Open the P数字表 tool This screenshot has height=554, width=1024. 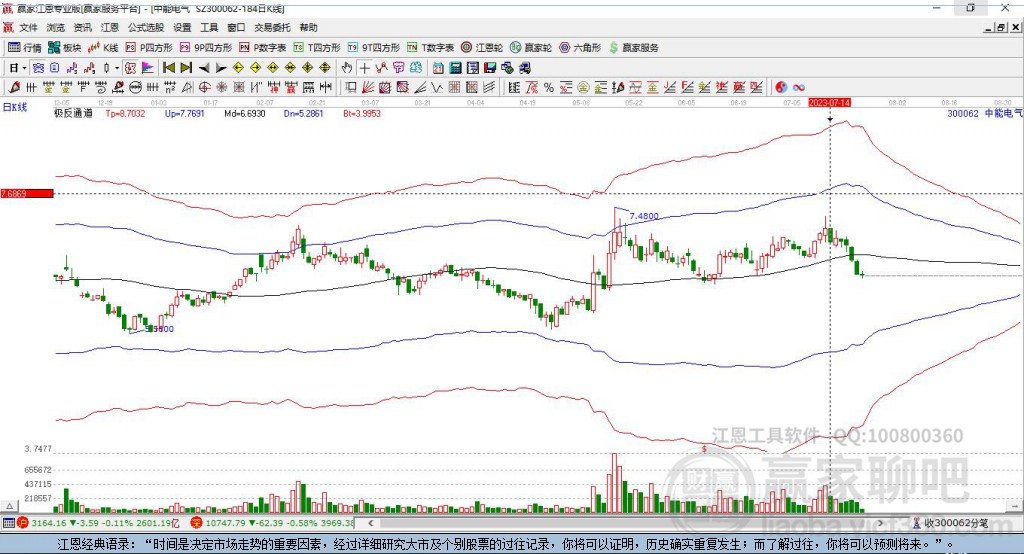[x=263, y=48]
